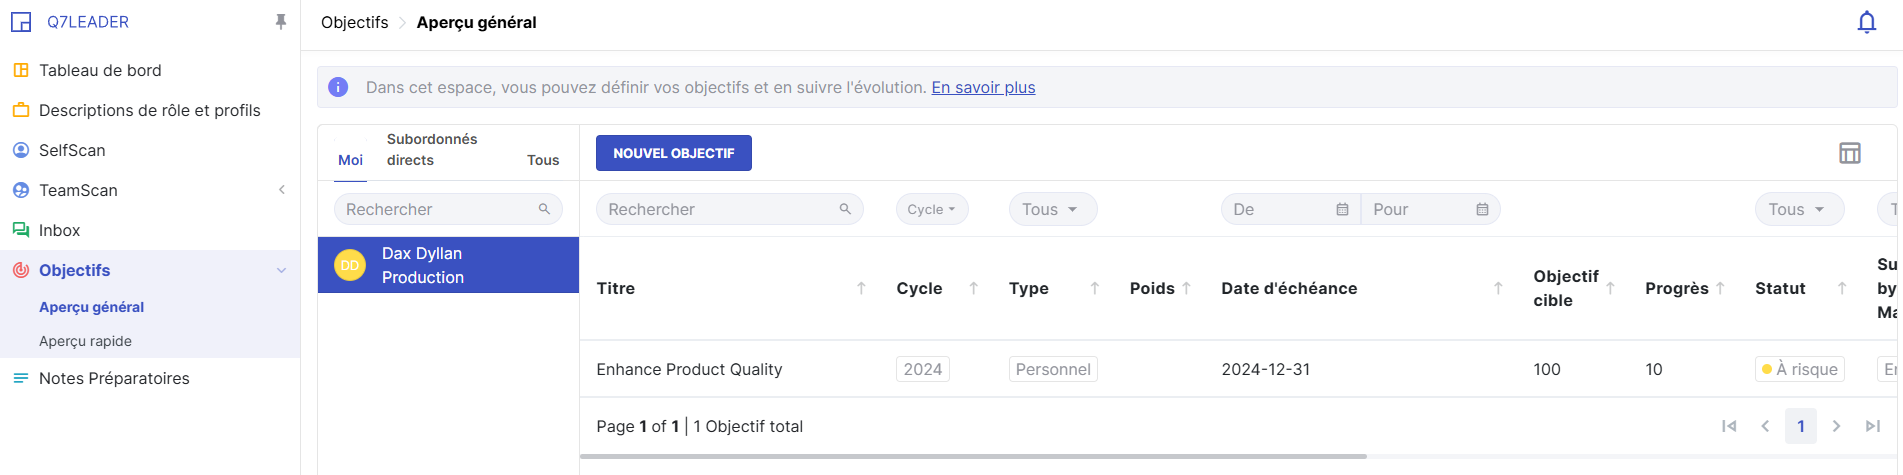This screenshot has height=475, width=1903.
Task: Click calendar icon in De date field
Action: 1342,209
